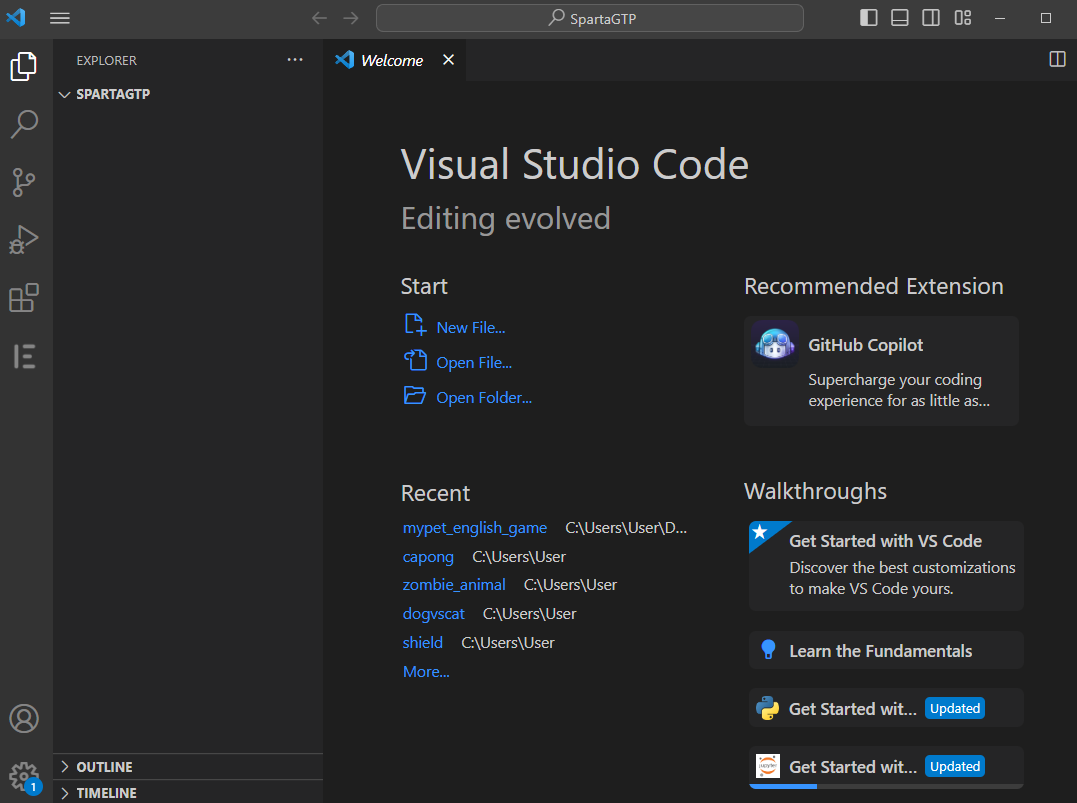Open the Accounts icon
Viewport: 1077px width, 803px height.
pyautogui.click(x=24, y=719)
